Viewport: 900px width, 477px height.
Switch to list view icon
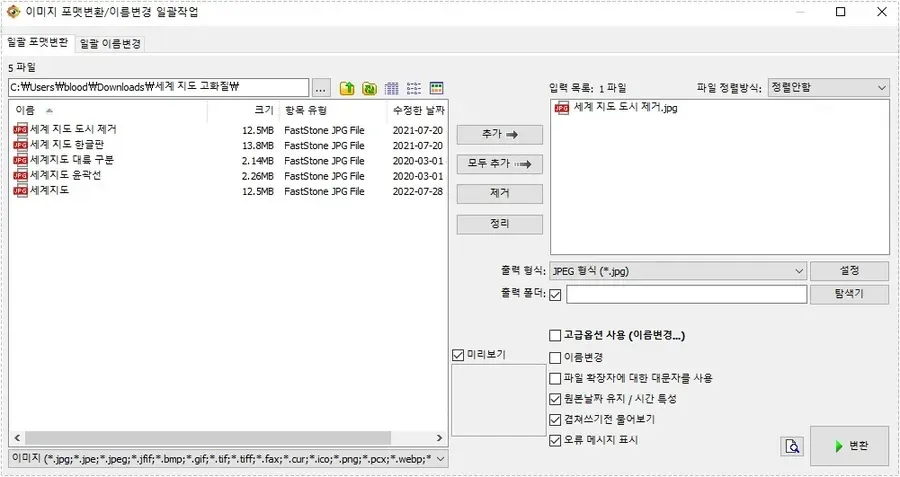[414, 88]
